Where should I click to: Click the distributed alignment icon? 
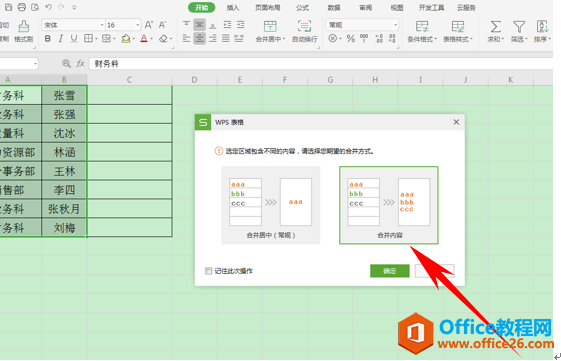(239, 38)
